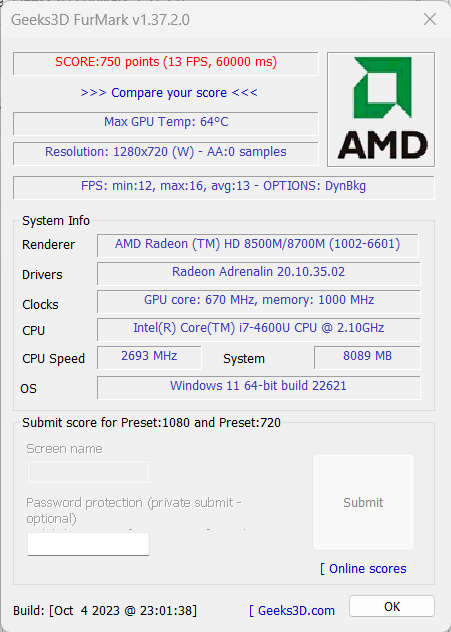Click the Screen name input field
The width and height of the screenshot is (451, 632).
click(88, 472)
